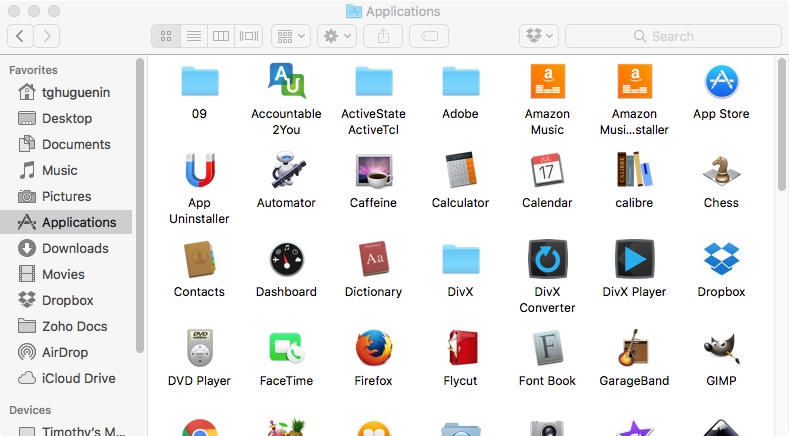The width and height of the screenshot is (789, 436).
Task: Select the 09 folder
Action: coord(200,81)
